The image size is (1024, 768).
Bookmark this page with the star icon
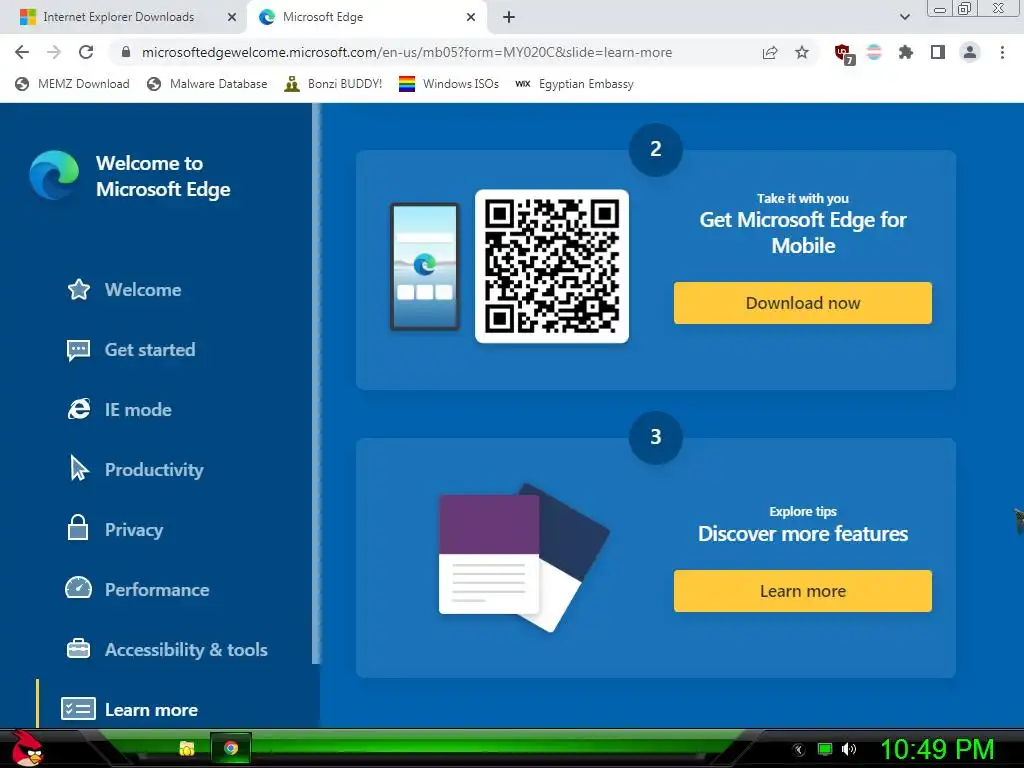click(802, 52)
